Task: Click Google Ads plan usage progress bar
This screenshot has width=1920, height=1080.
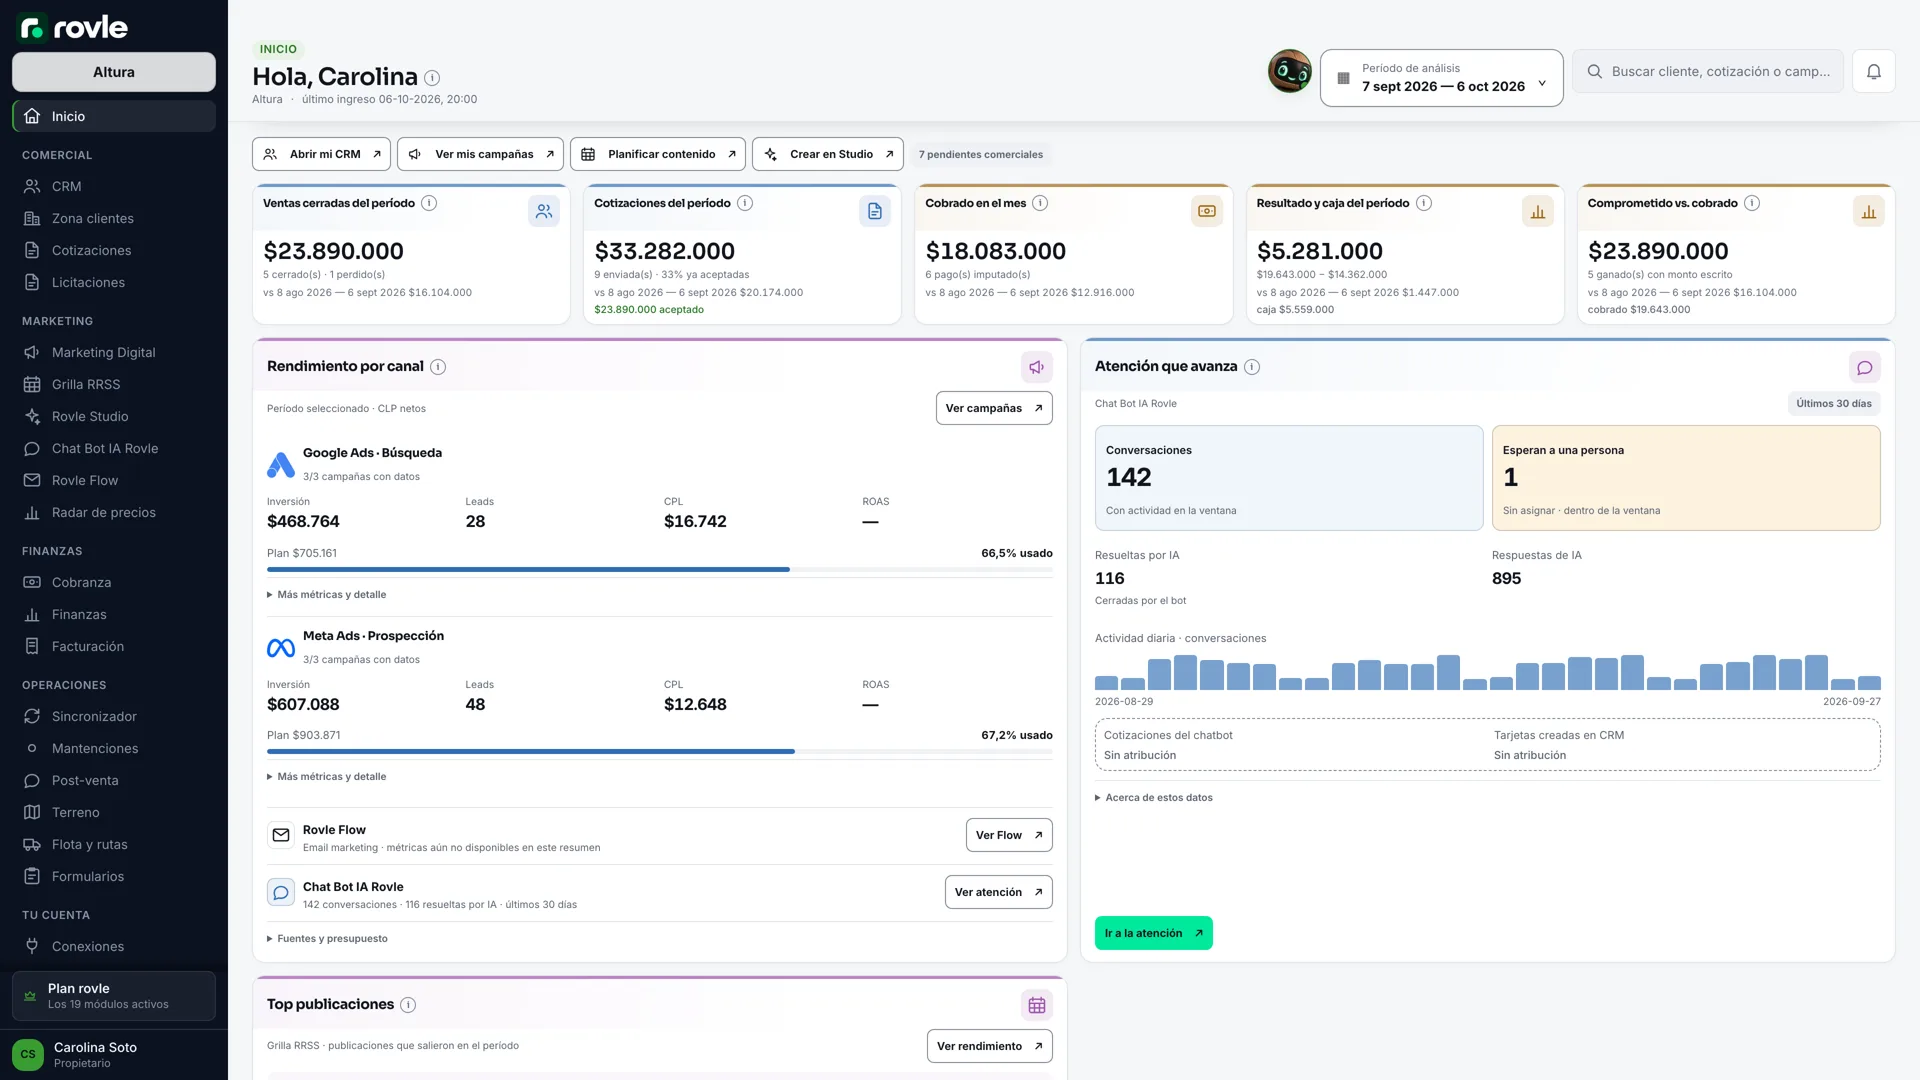Action: coord(660,570)
